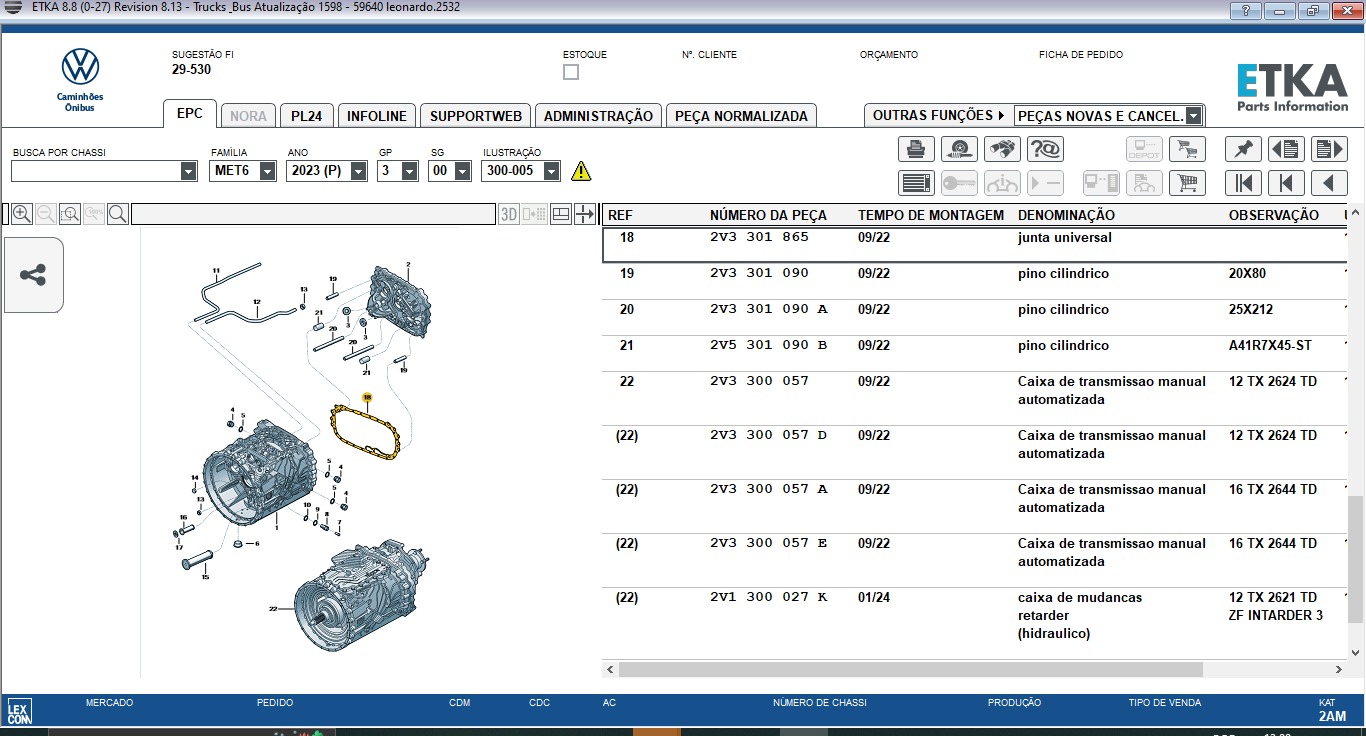Go to previous document page icon
Viewport: 1366px width, 736px height.
tap(1286, 149)
